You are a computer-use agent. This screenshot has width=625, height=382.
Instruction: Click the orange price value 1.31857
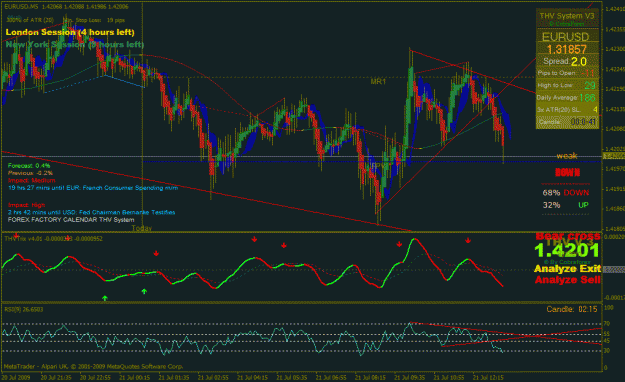(567, 49)
